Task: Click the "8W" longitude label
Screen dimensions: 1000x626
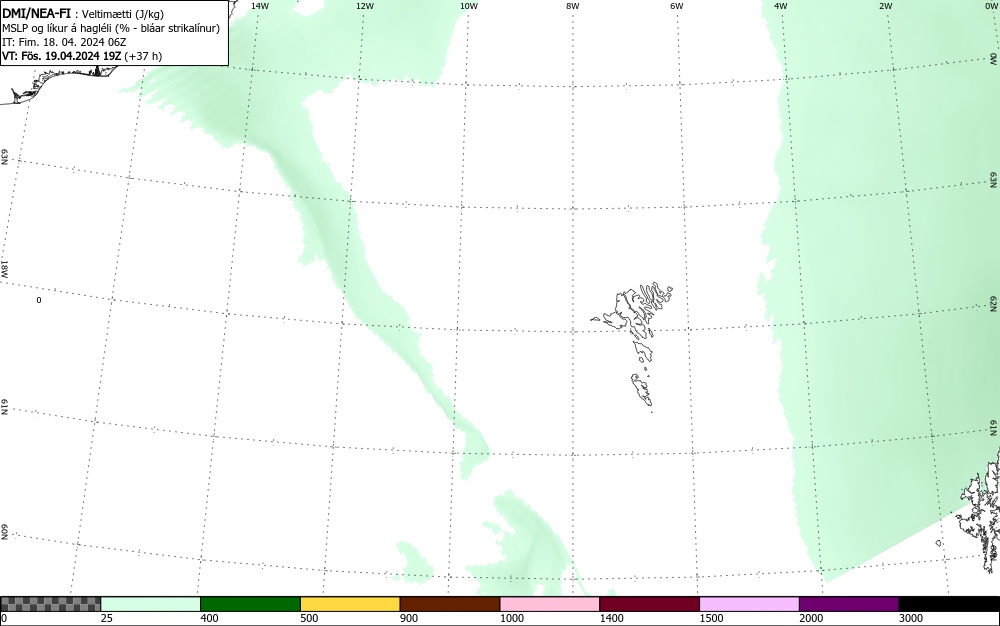Action: coord(573,6)
